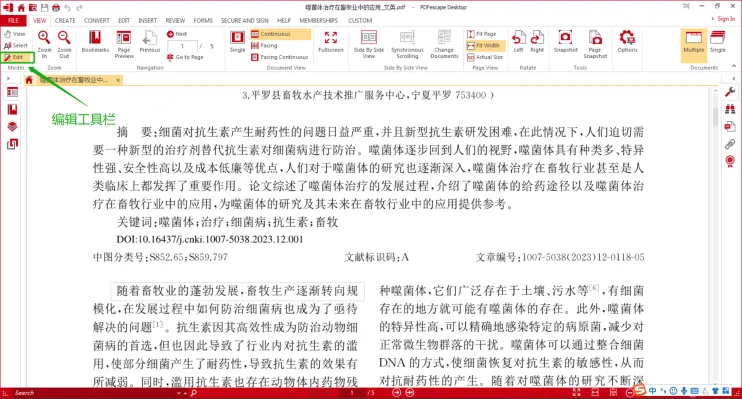The image size is (742, 399).
Task: Open the Search options dropdown arrow
Action: coord(179,393)
